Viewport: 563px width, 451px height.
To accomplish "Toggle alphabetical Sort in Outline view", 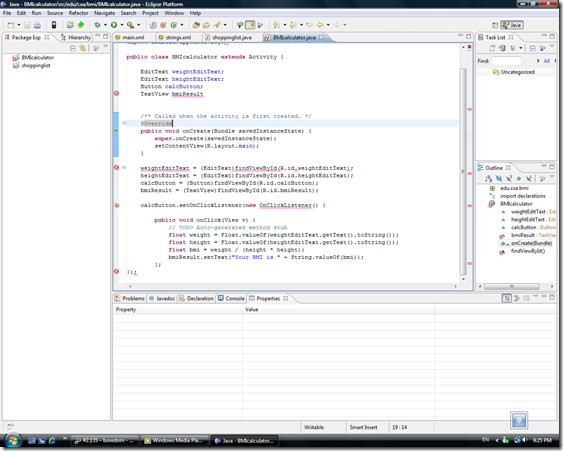I will point(489,178).
